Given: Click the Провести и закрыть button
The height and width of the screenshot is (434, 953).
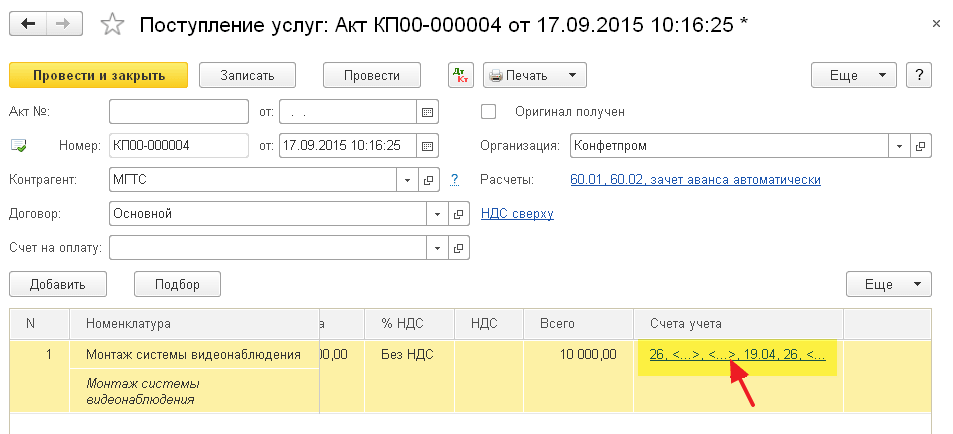Looking at the screenshot, I should click(x=98, y=75).
